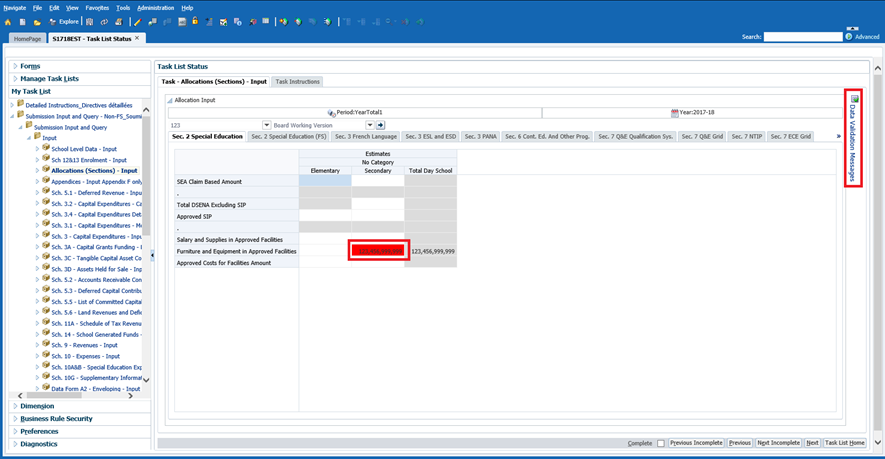Screen dimensions: 885x459
Task: Tick the Complete checkbox
Action: (660, 443)
